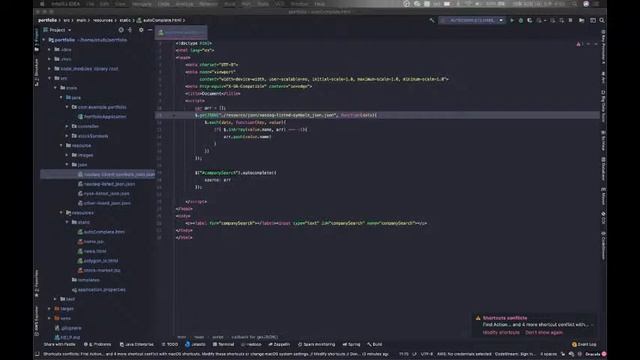
Task: Expand the .idea folder arrow
Action: [50, 49]
